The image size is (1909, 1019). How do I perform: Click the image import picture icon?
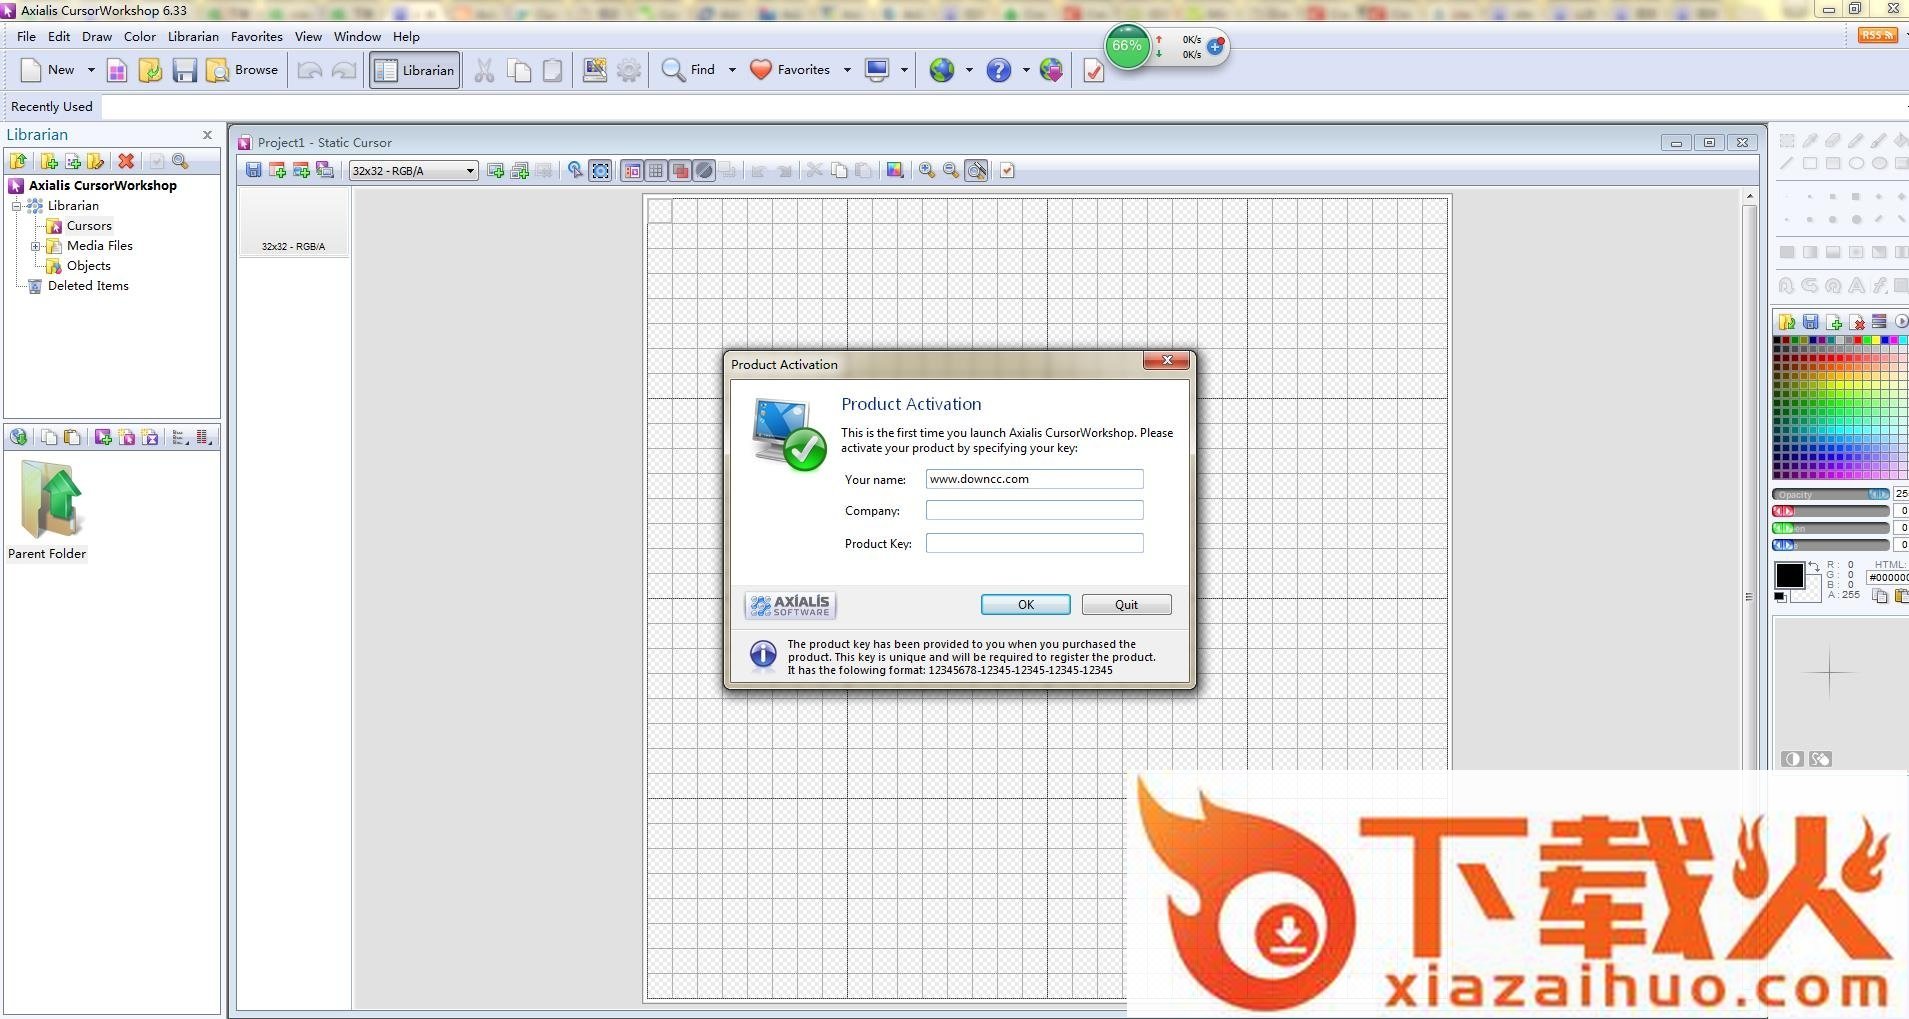(595, 70)
